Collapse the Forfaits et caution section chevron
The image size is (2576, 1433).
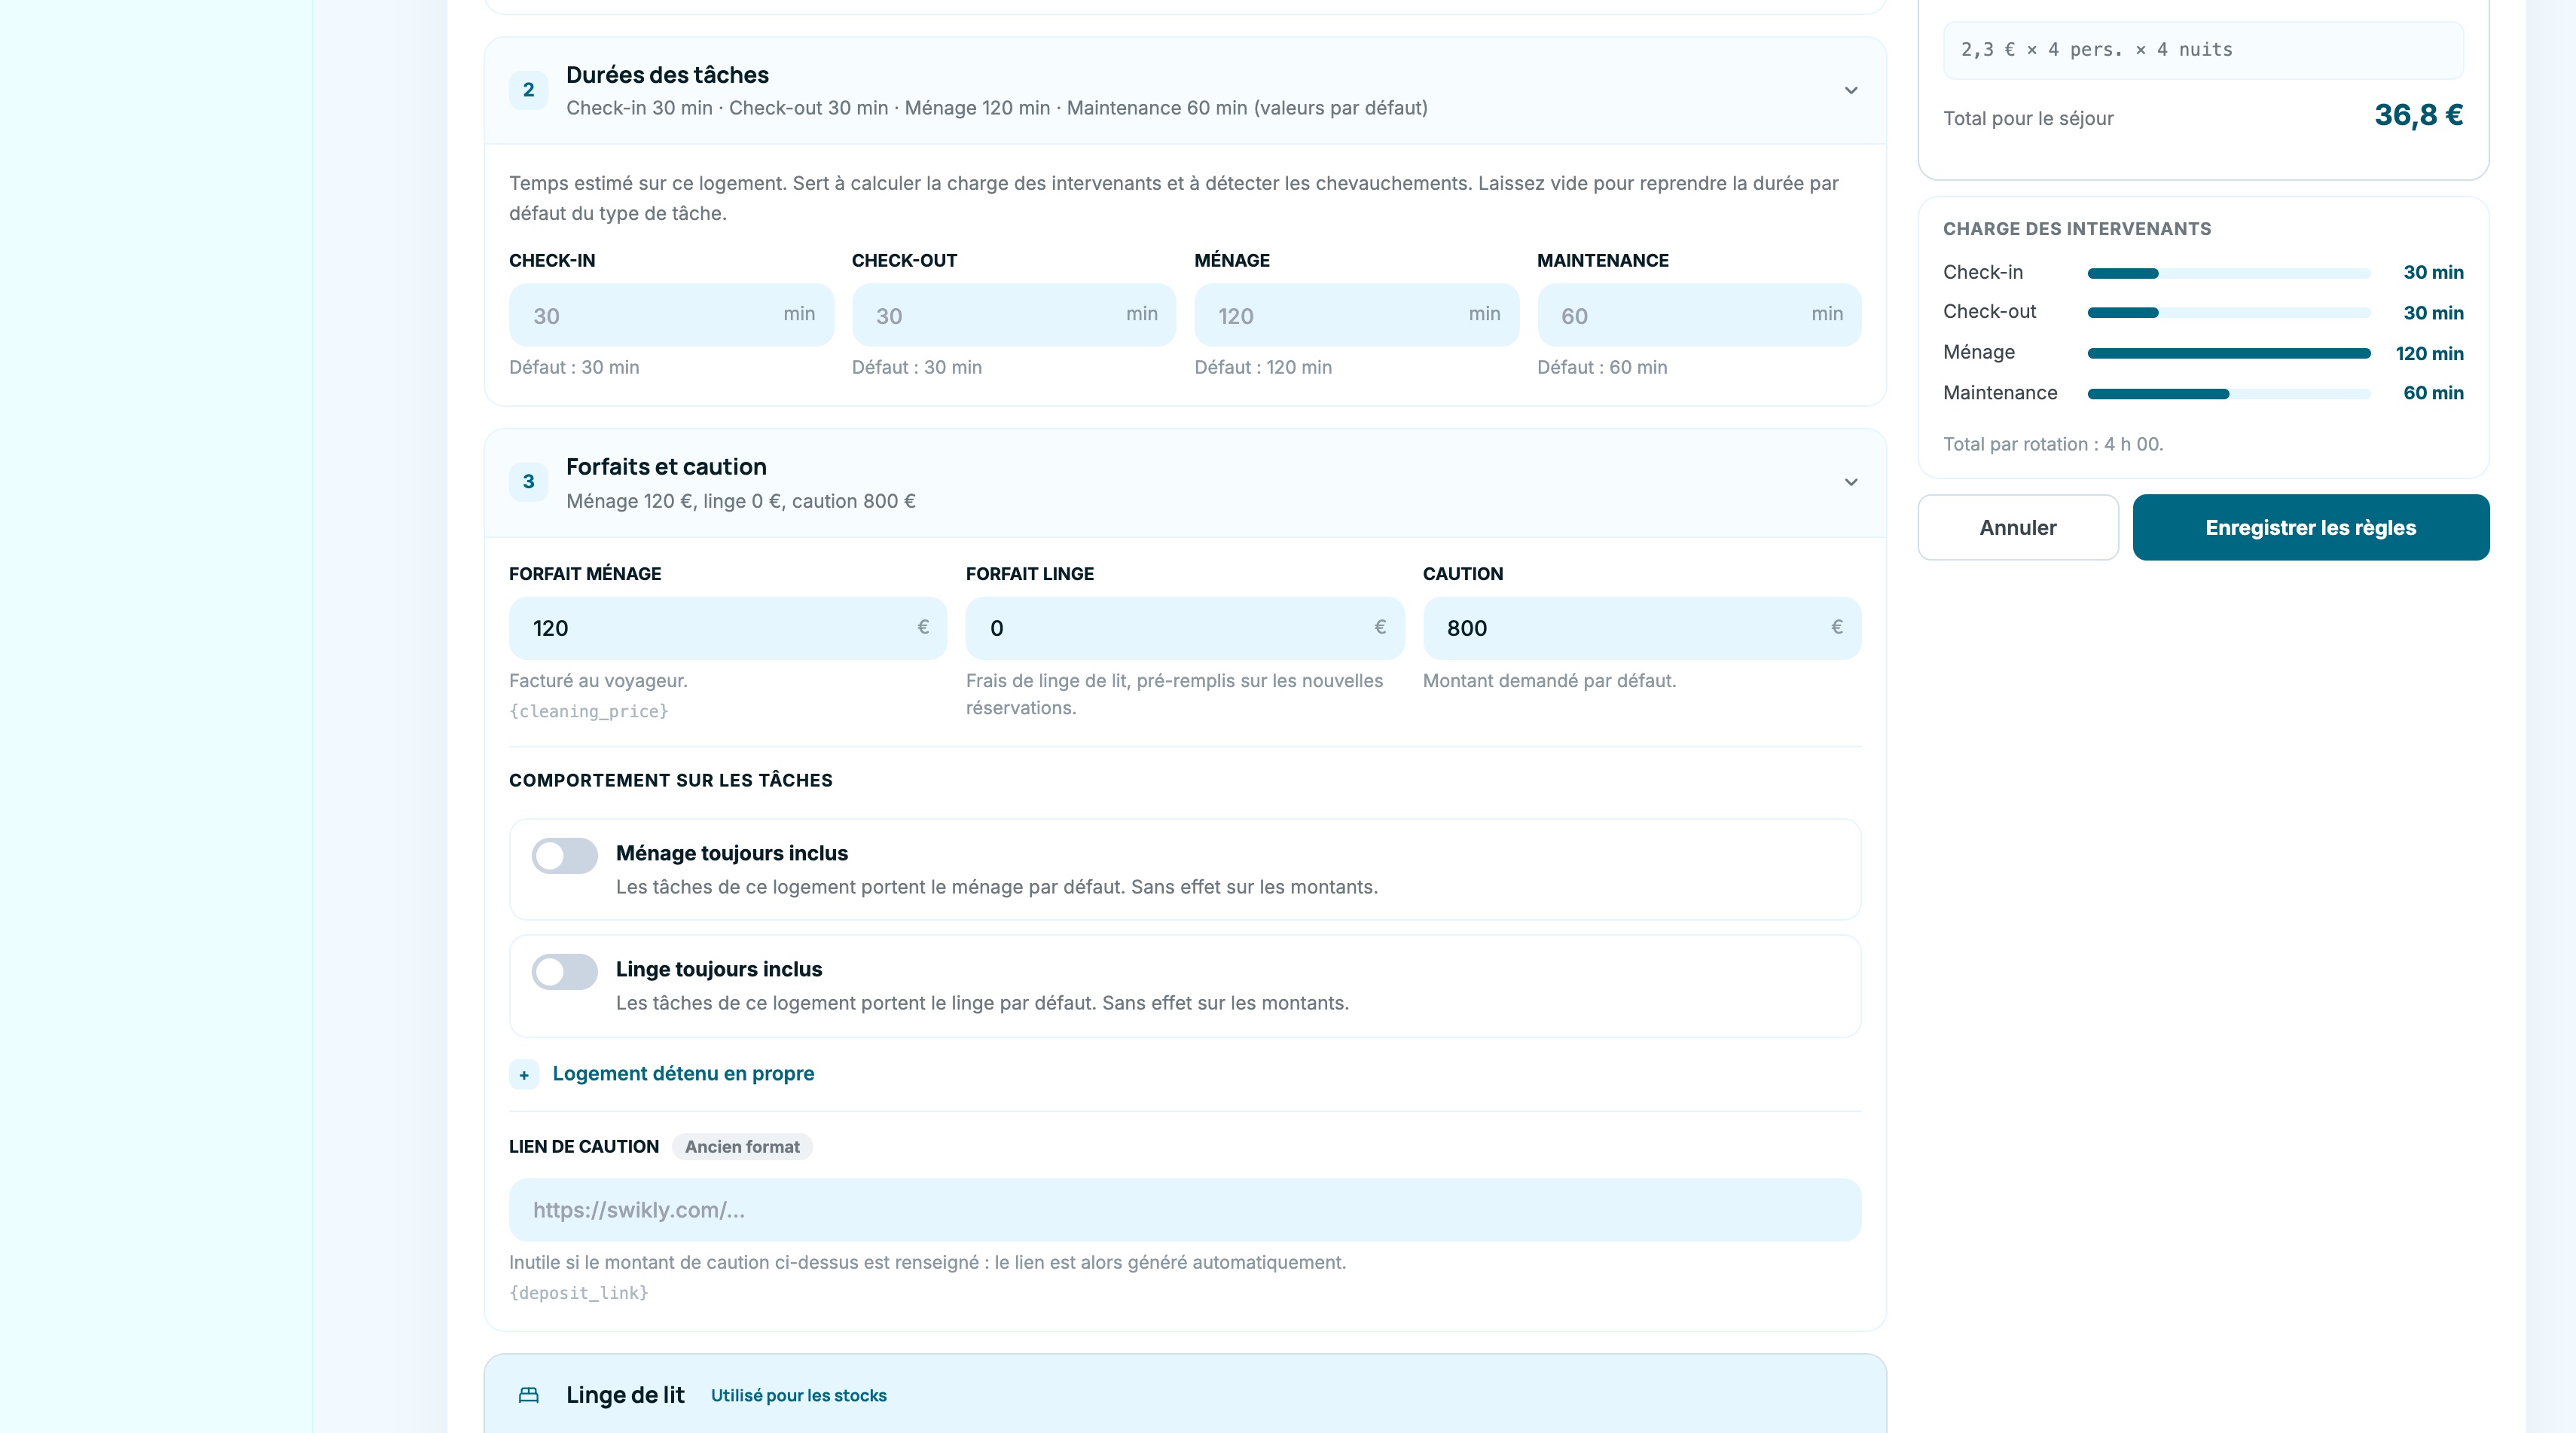1851,482
